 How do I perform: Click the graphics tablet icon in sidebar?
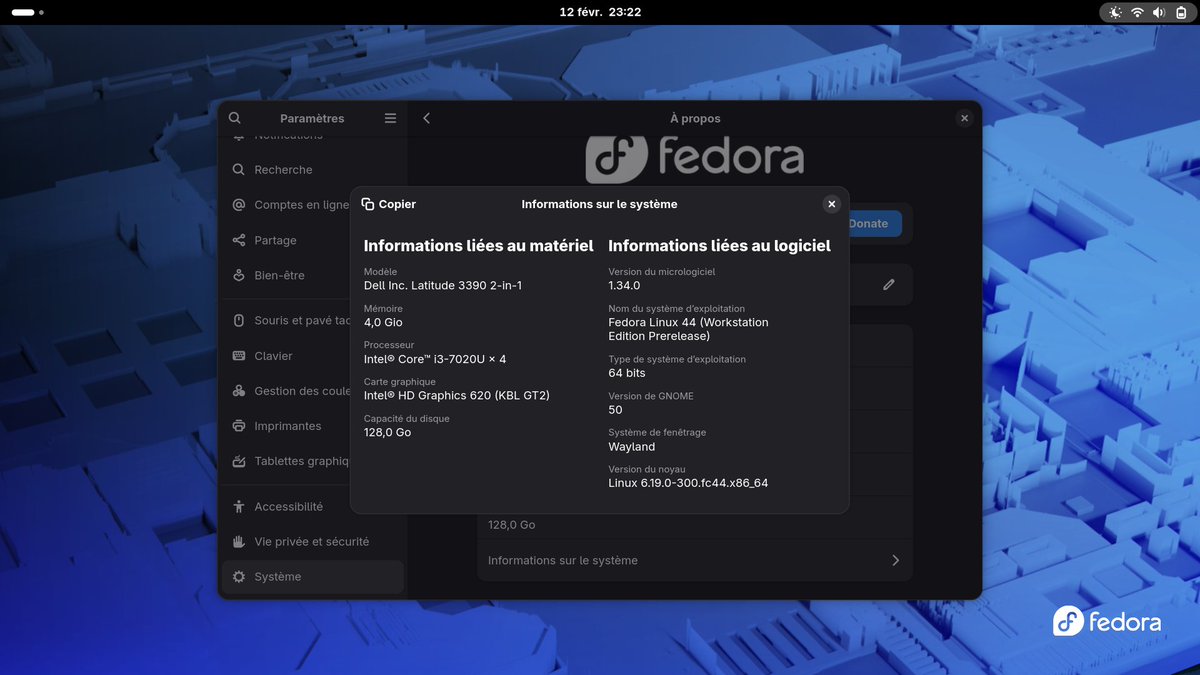coord(239,461)
